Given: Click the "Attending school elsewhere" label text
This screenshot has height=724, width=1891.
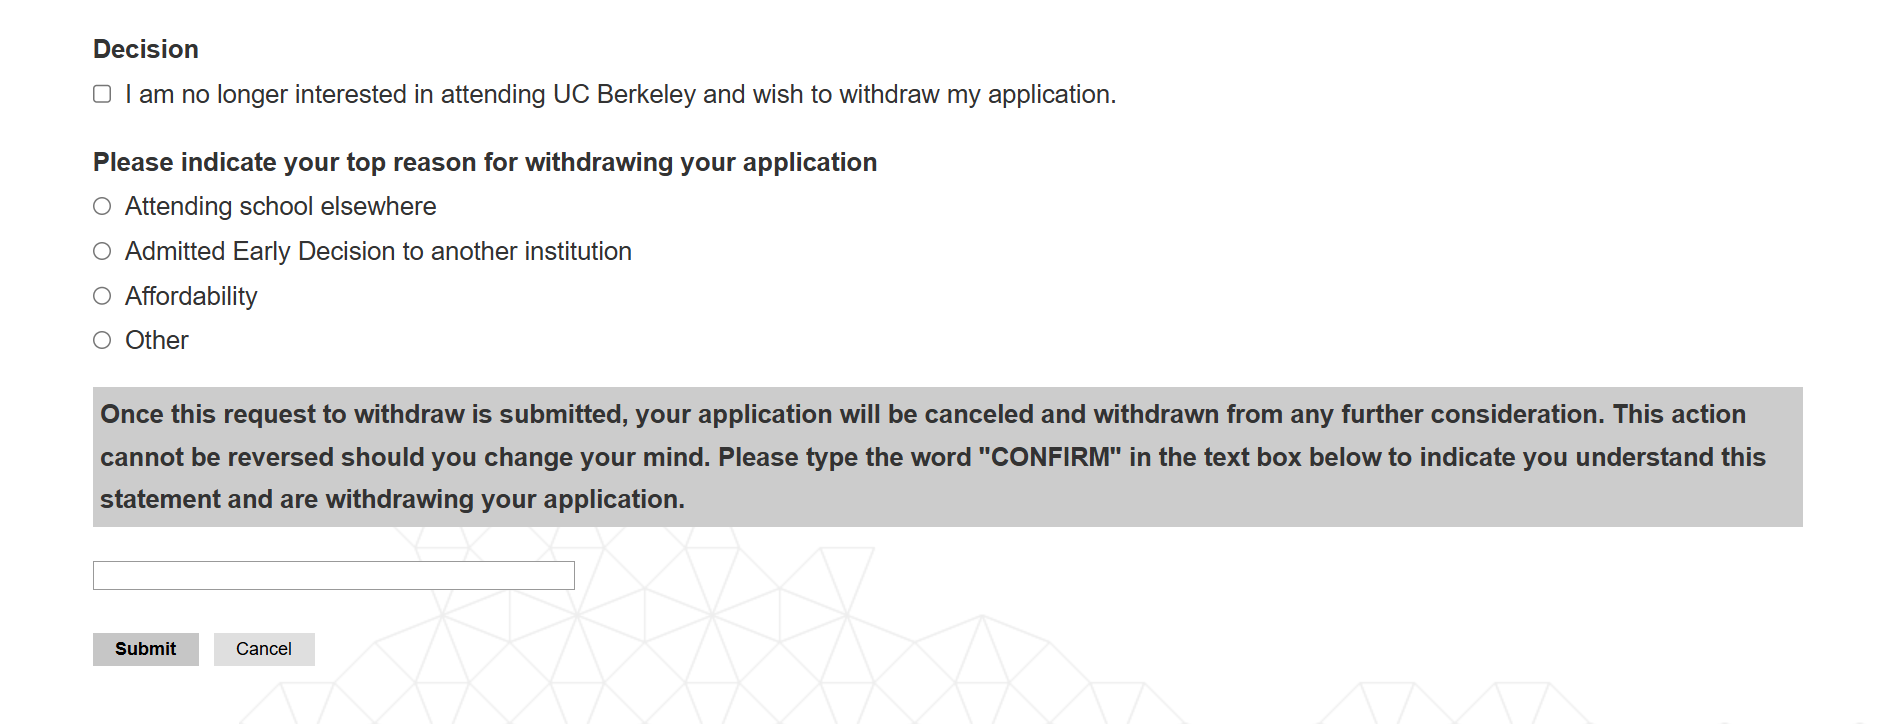Looking at the screenshot, I should [x=280, y=207].
